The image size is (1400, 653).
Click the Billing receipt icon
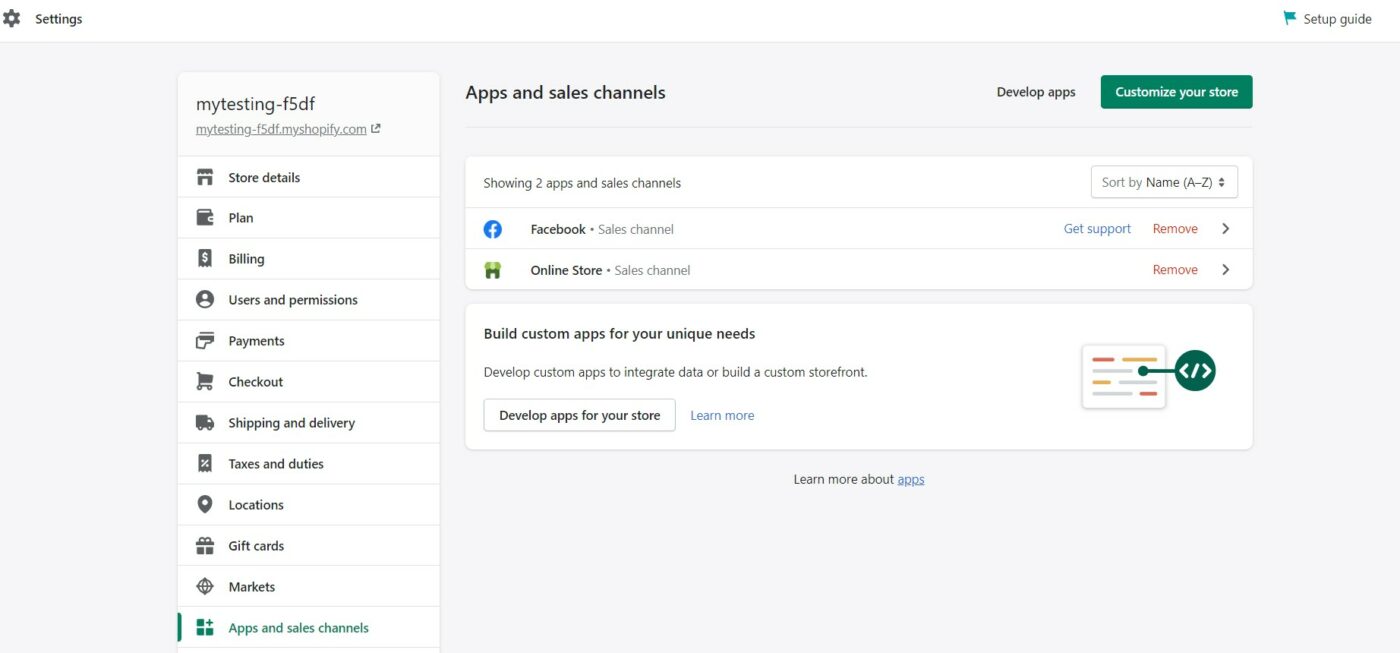(205, 259)
